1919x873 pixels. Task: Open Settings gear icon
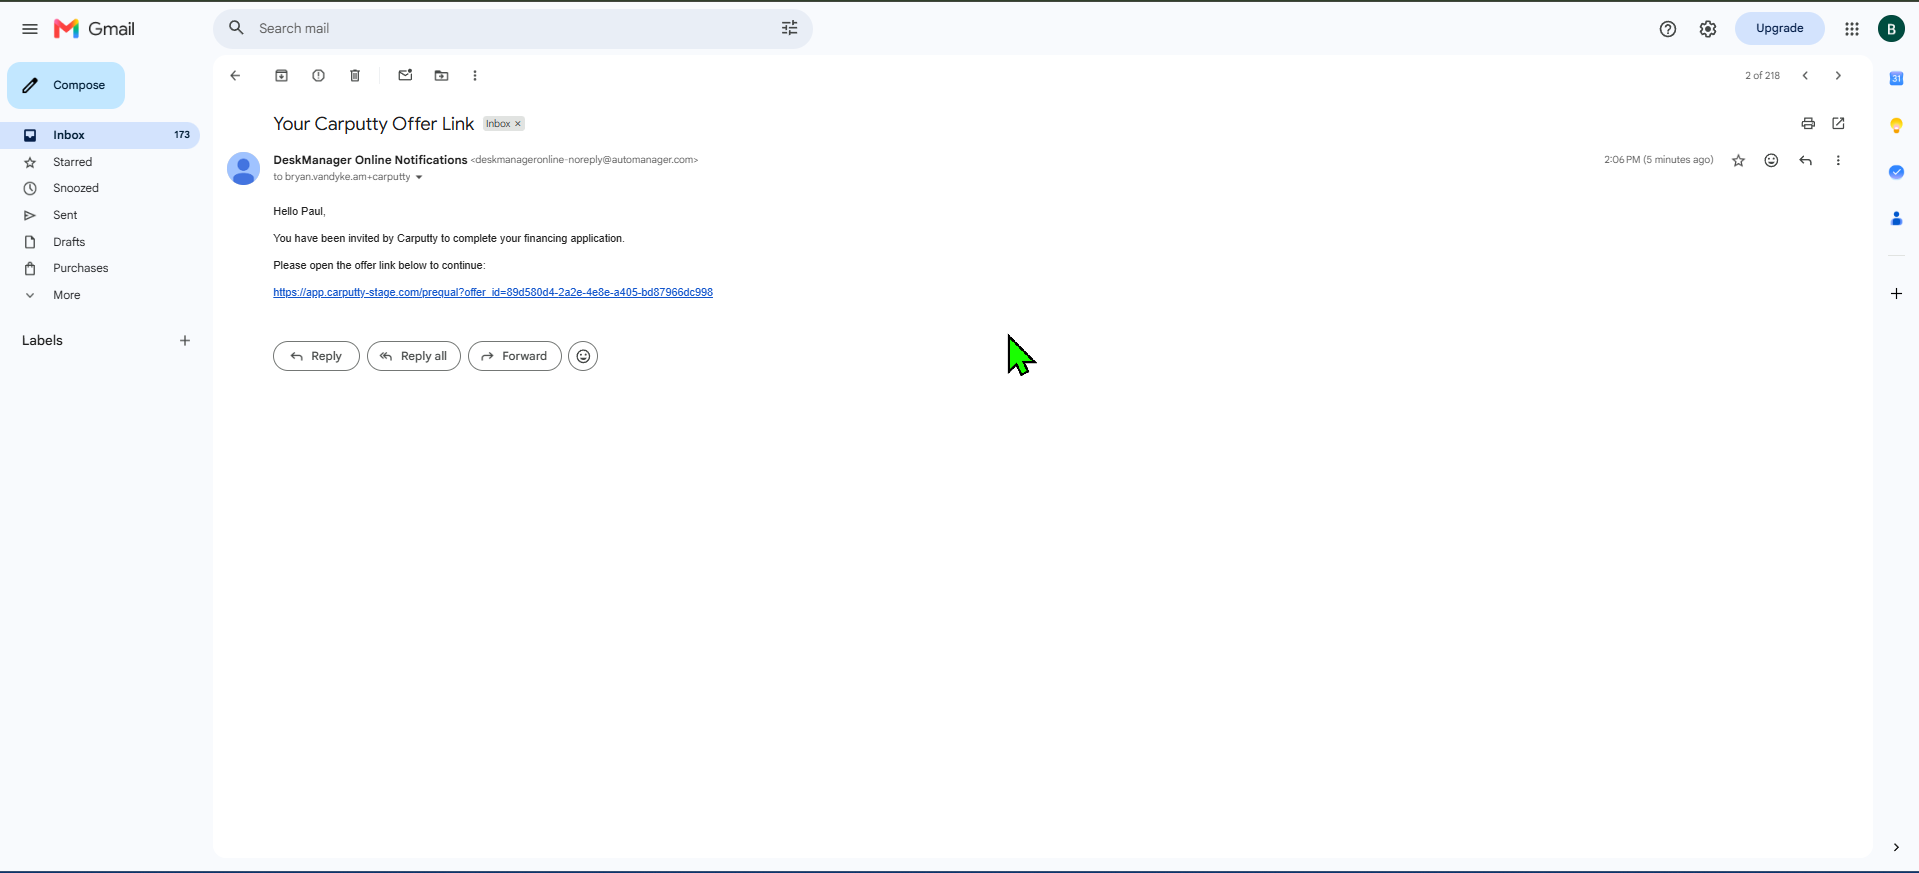(1708, 29)
